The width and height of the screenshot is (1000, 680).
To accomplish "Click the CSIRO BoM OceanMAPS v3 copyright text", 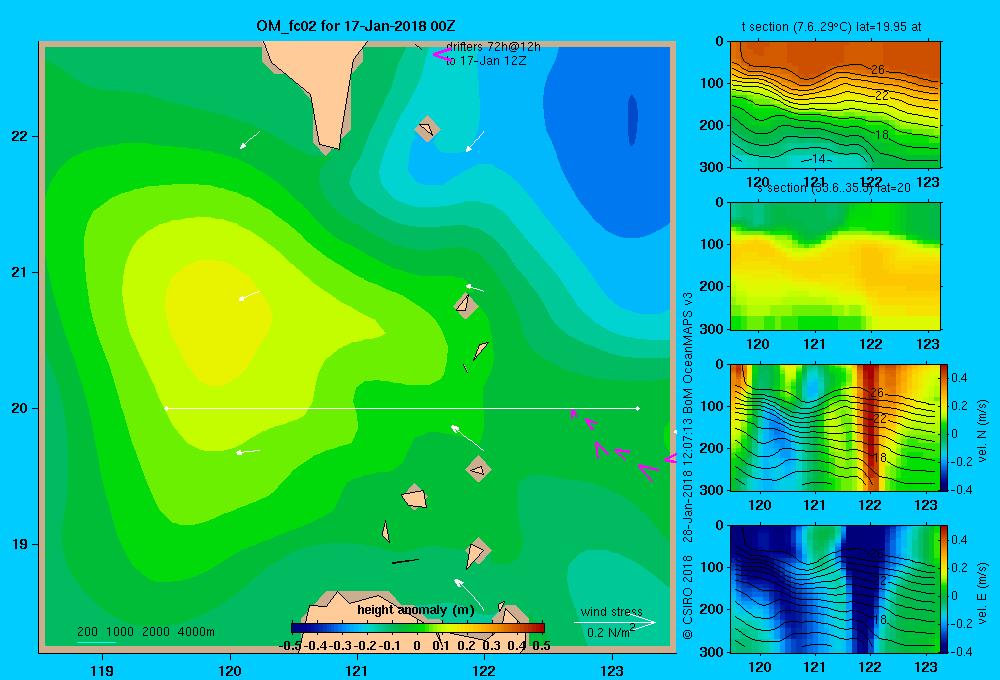I will [x=688, y=466].
